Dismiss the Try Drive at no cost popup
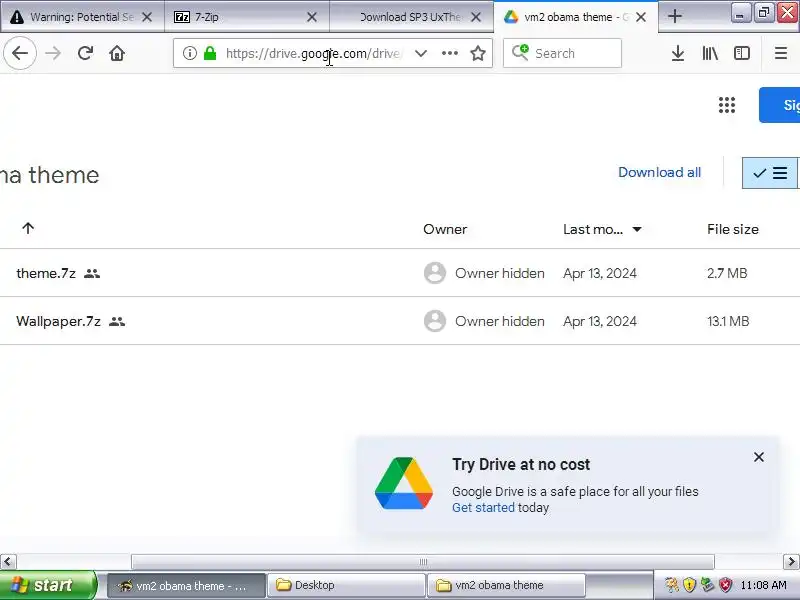Image resolution: width=800 pixels, height=600 pixels. click(x=759, y=457)
